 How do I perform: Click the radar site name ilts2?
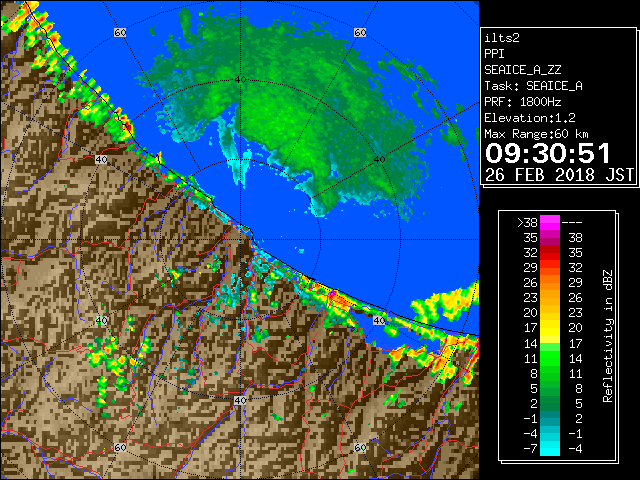tap(502, 38)
